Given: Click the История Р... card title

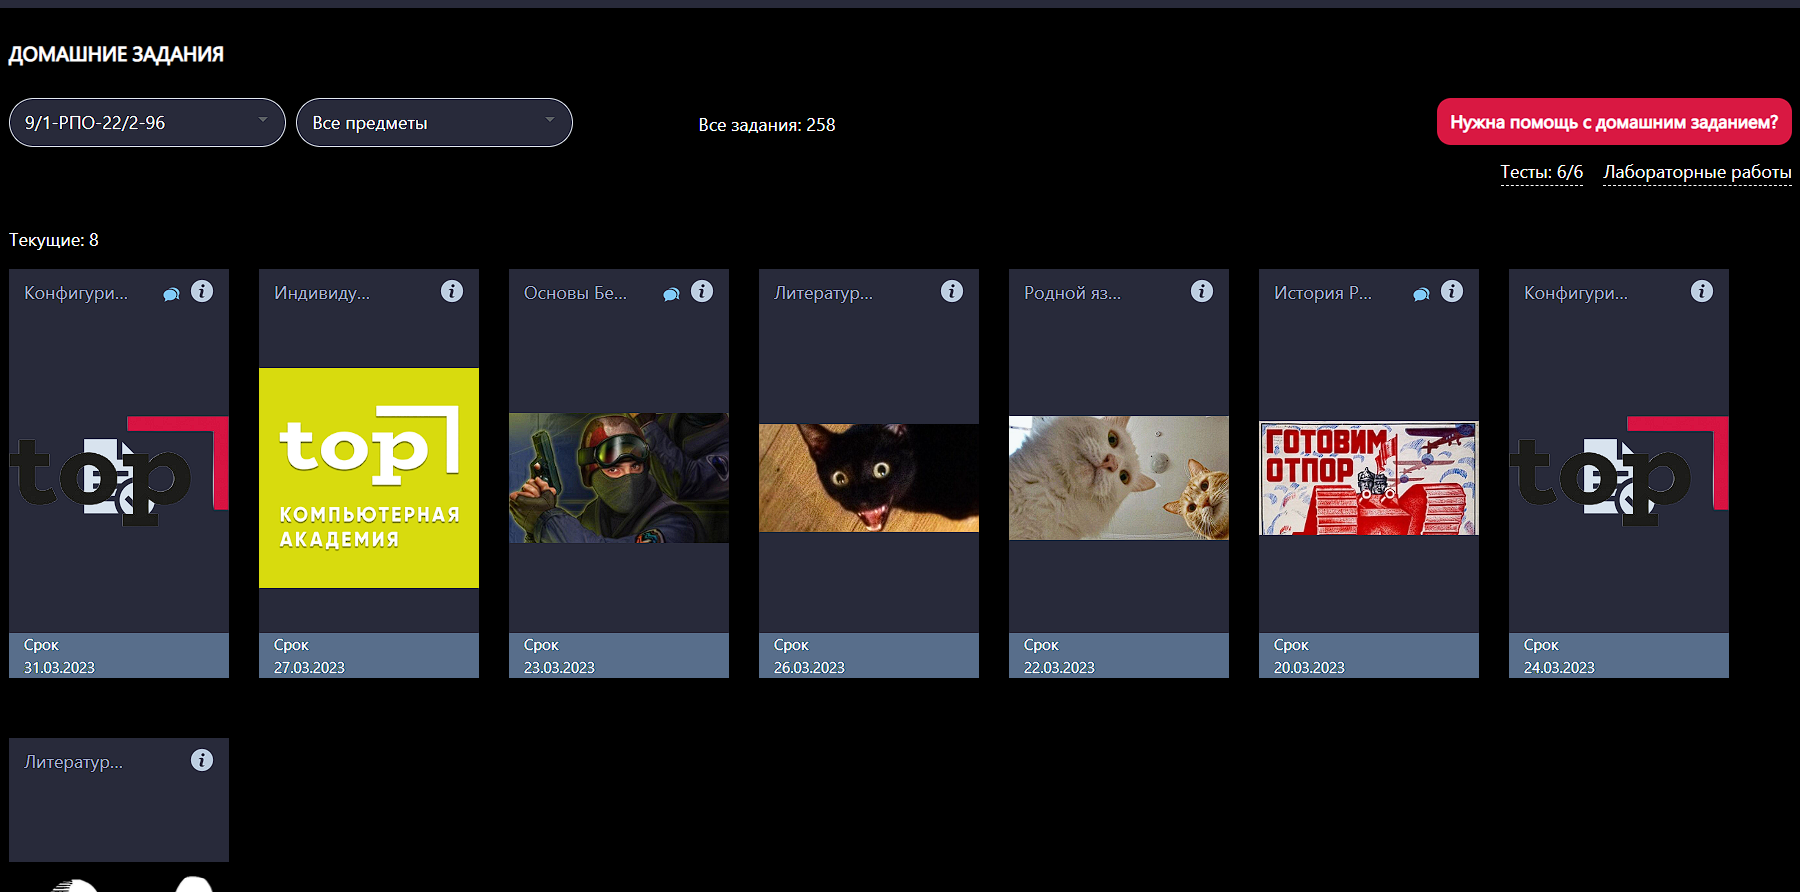Looking at the screenshot, I should click(1322, 293).
